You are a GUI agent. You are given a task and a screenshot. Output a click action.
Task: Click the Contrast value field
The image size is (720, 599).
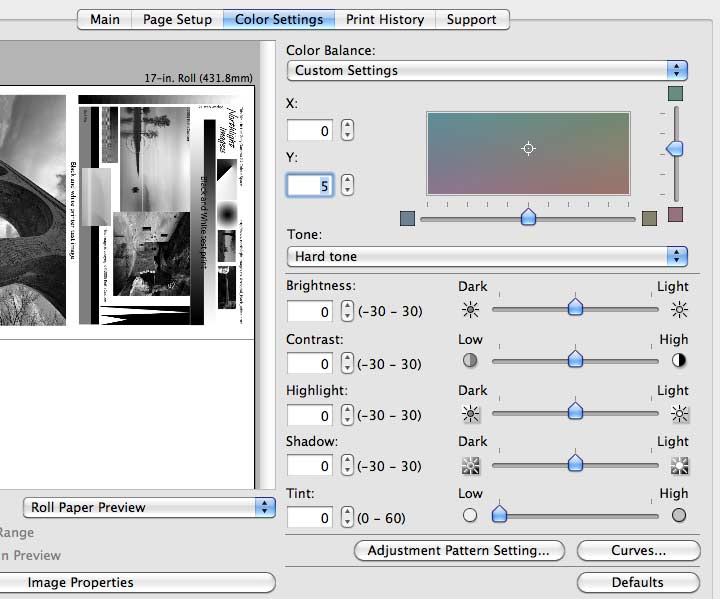tap(310, 364)
